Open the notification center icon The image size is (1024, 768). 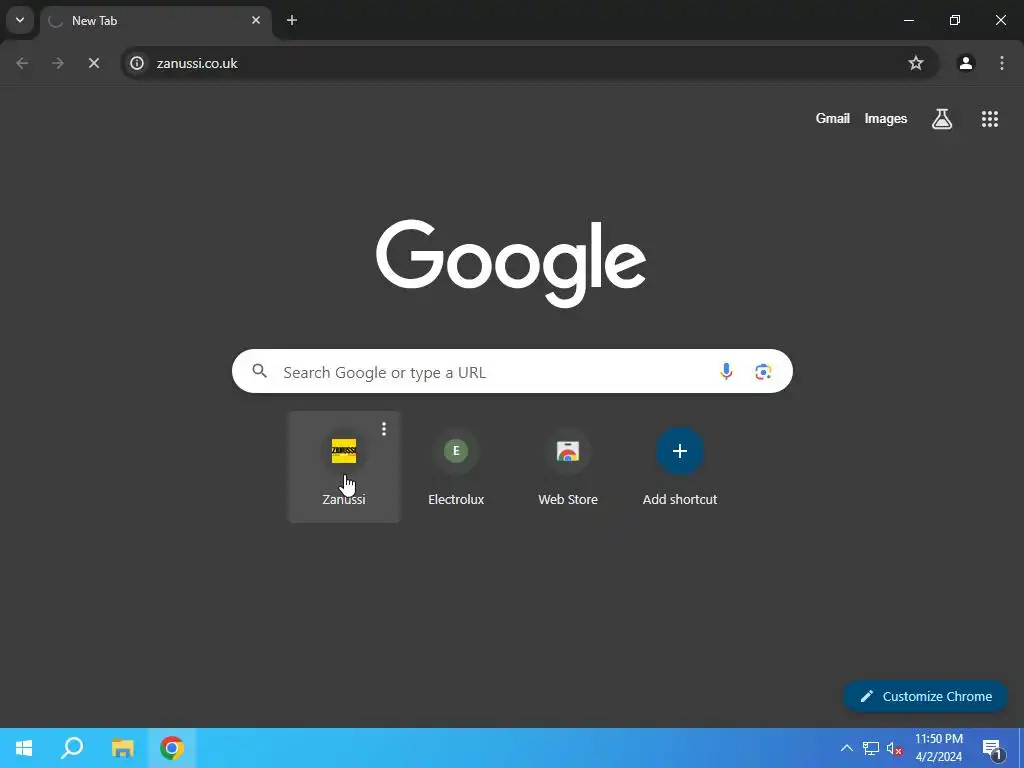coord(993,748)
